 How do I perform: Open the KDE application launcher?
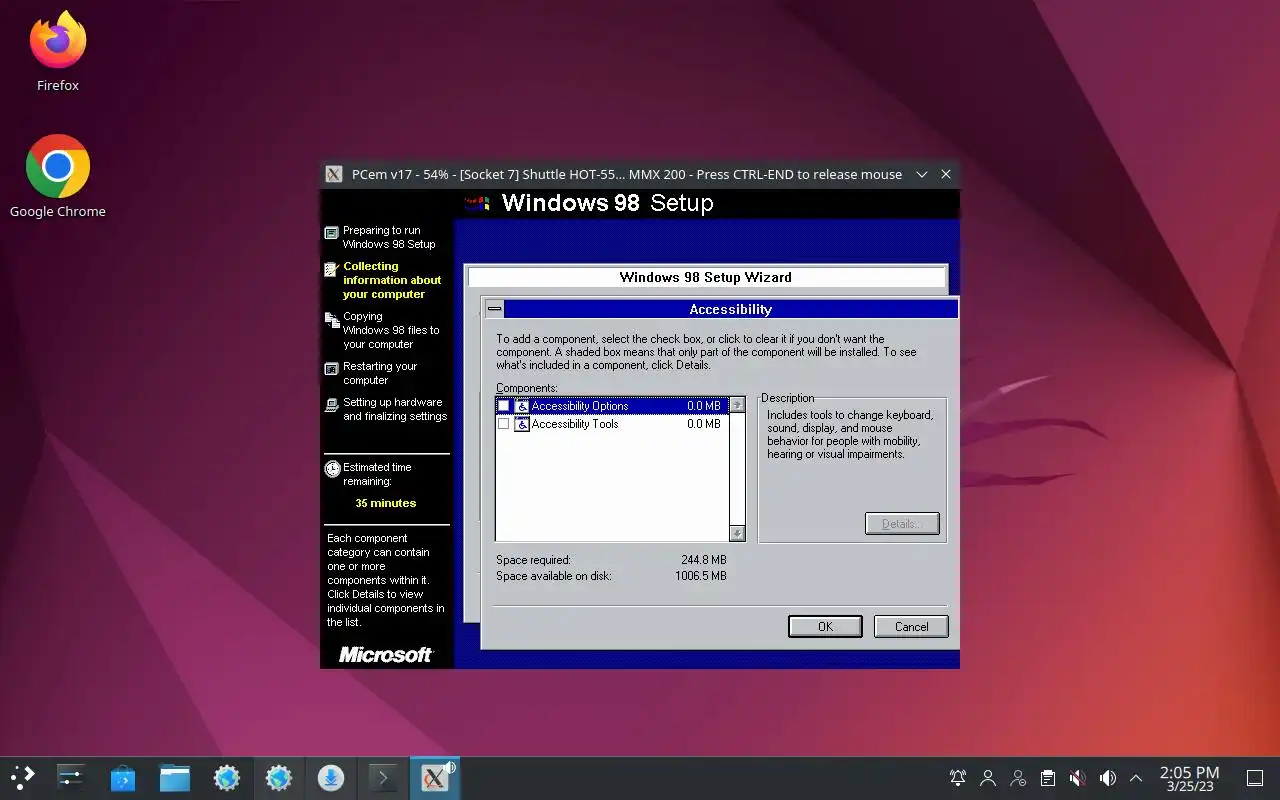22,778
